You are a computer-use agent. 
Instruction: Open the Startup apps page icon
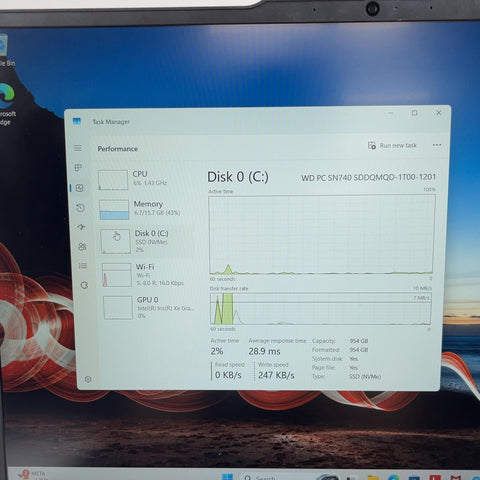(81, 227)
